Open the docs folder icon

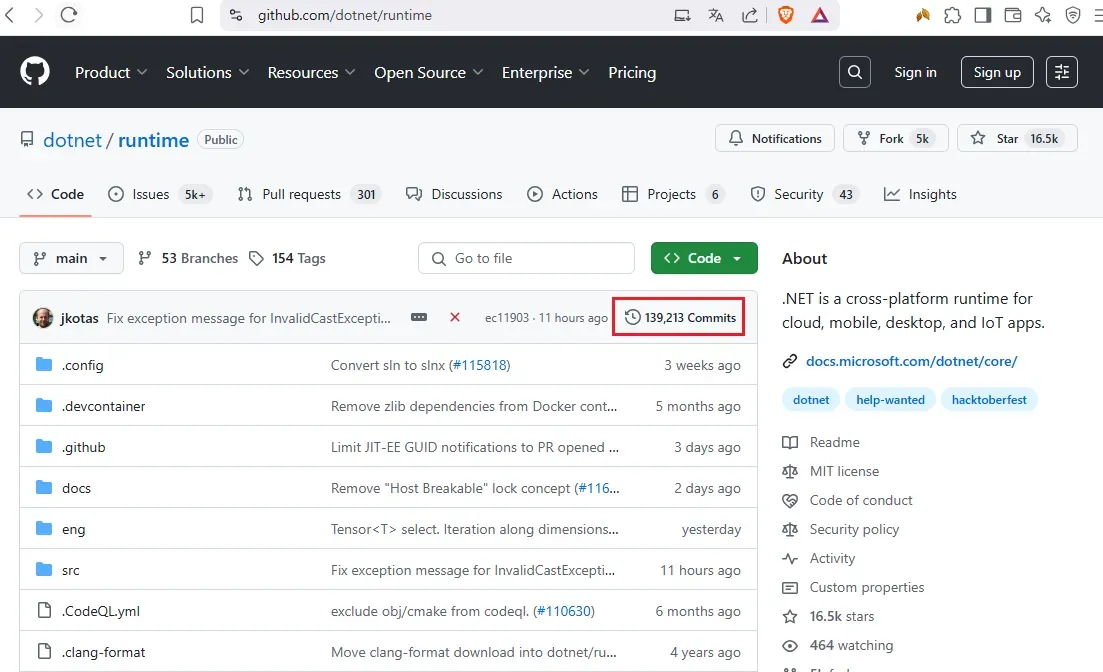pos(44,487)
